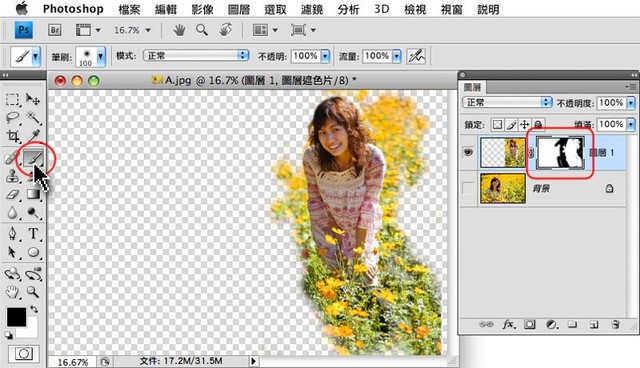Toggle Quick Mask mode
640x368 pixels.
pyautogui.click(x=23, y=354)
